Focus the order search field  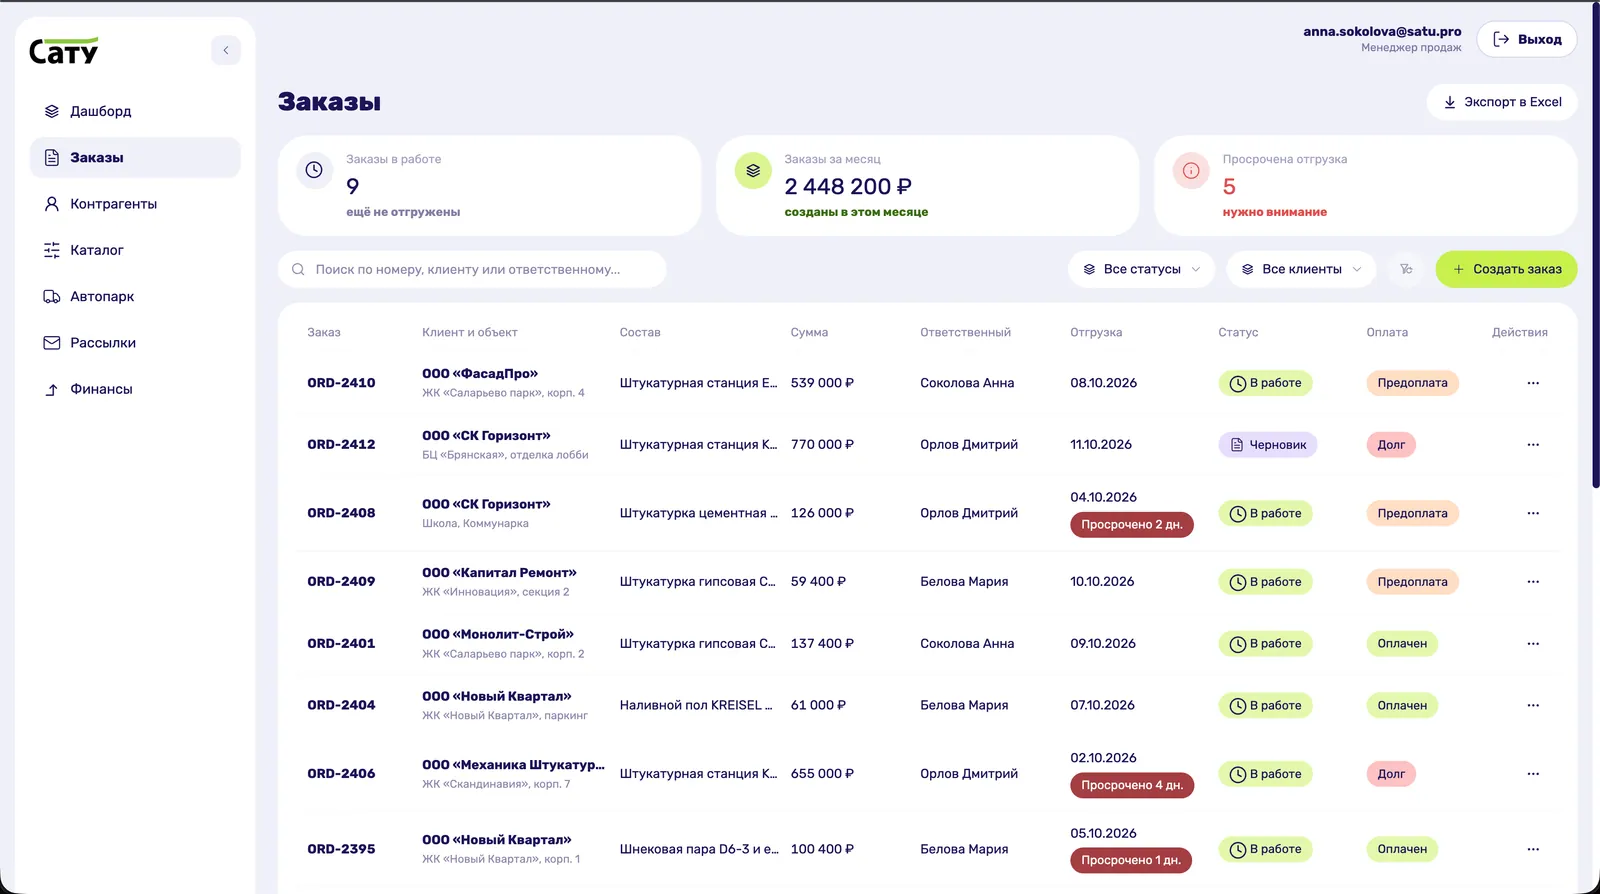[472, 269]
